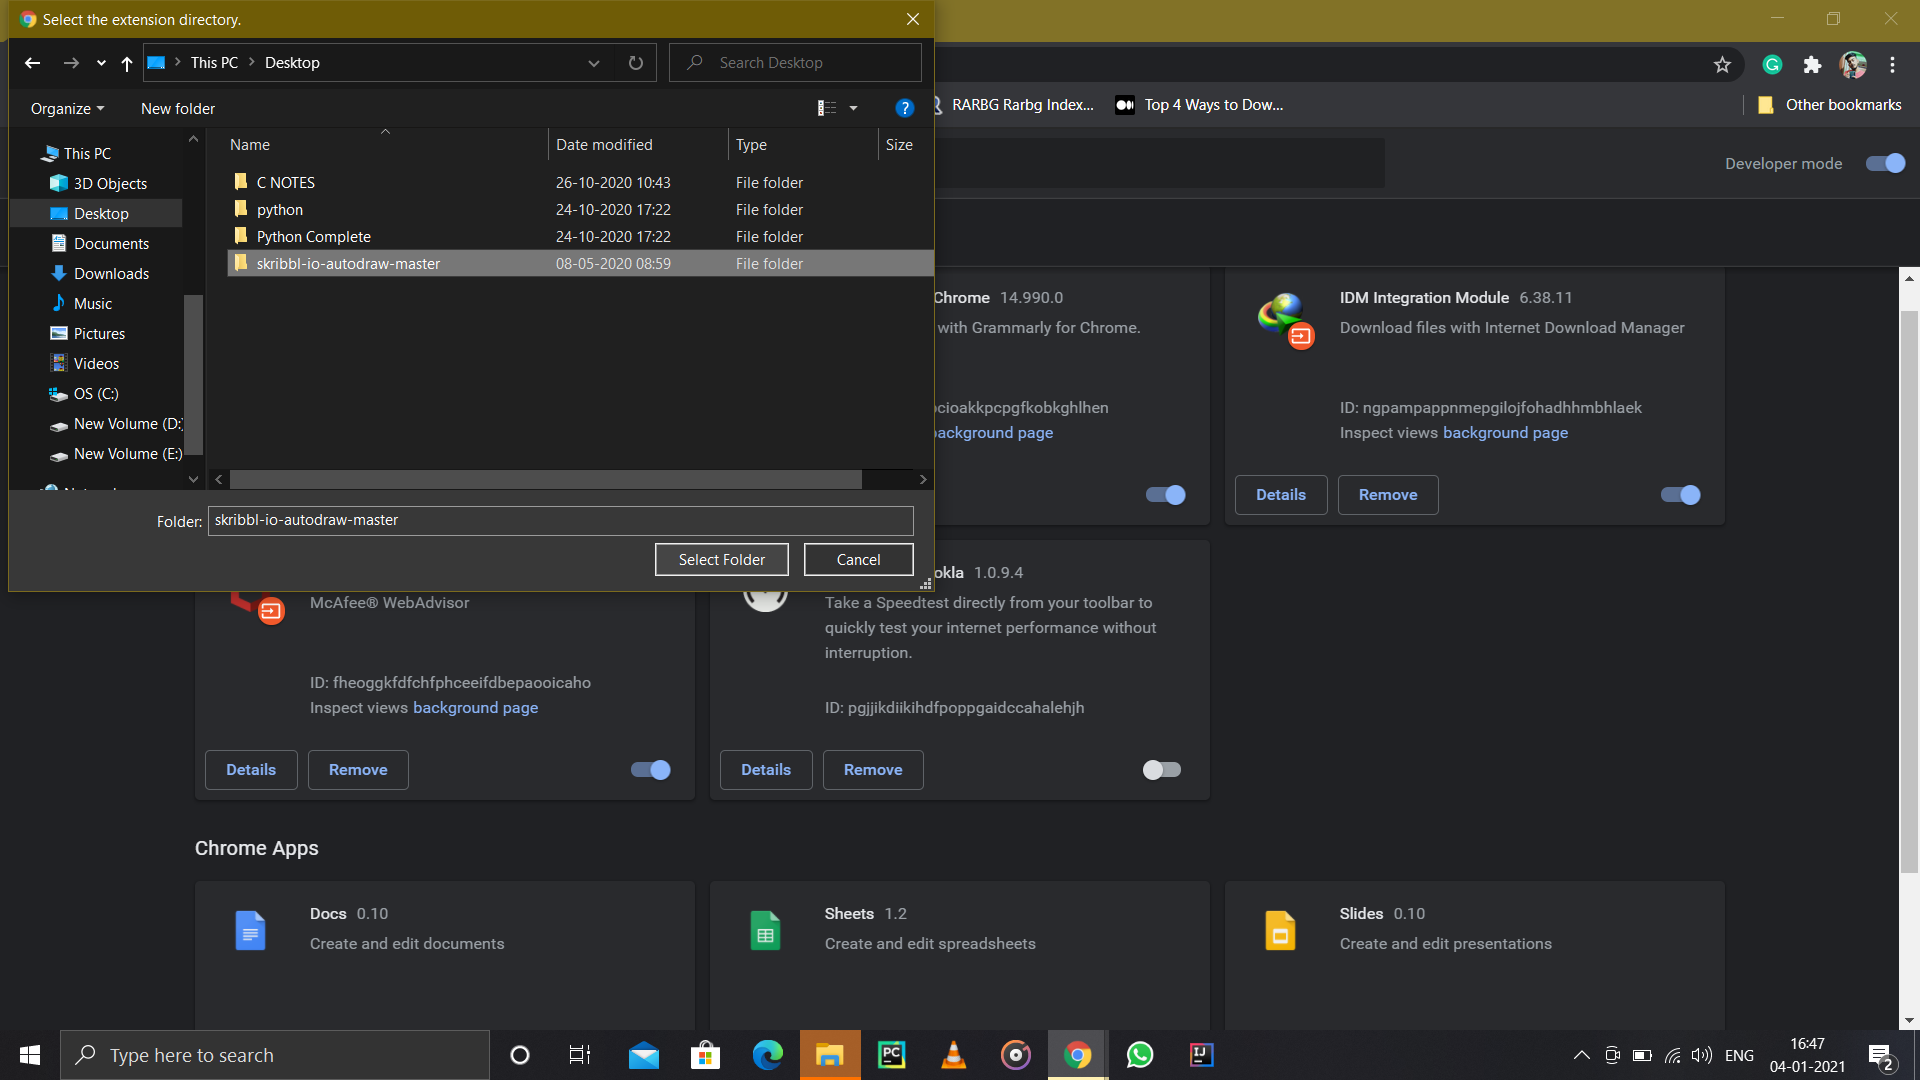Click inside the Folder name input field
The width and height of the screenshot is (1920, 1080).
pos(560,520)
